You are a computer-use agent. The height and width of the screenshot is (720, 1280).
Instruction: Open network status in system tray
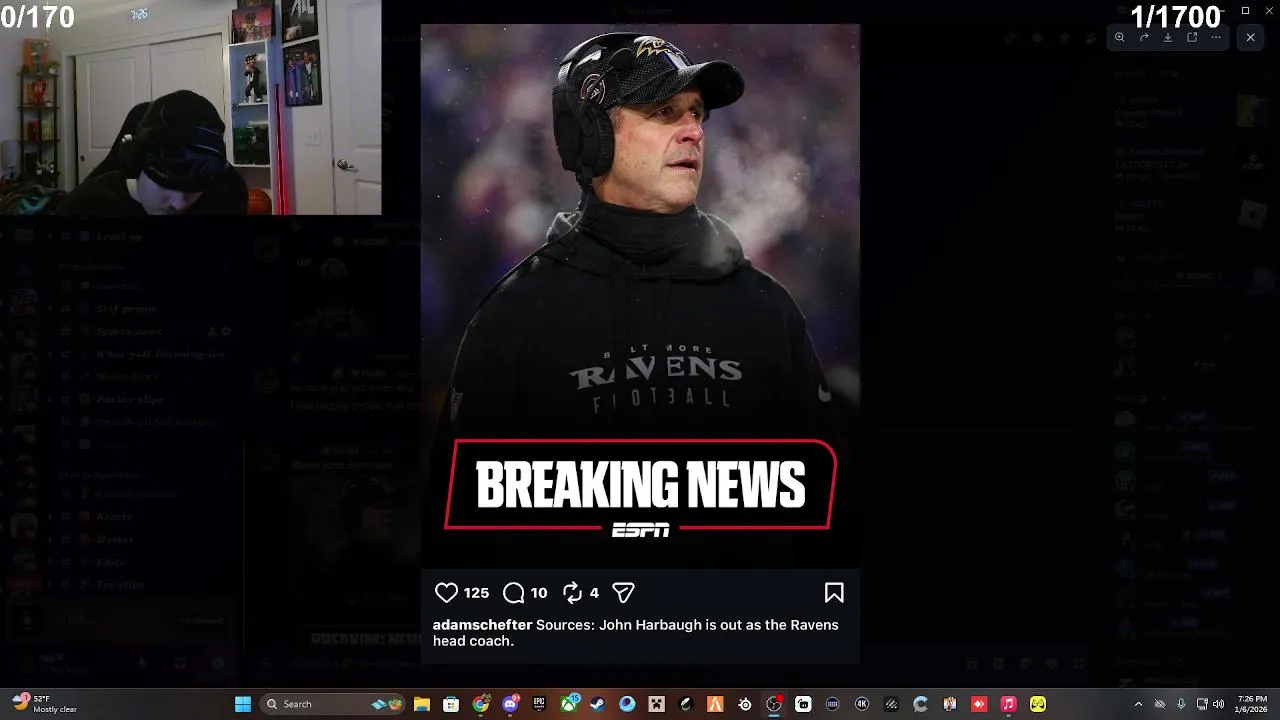pyautogui.click(x=1203, y=704)
